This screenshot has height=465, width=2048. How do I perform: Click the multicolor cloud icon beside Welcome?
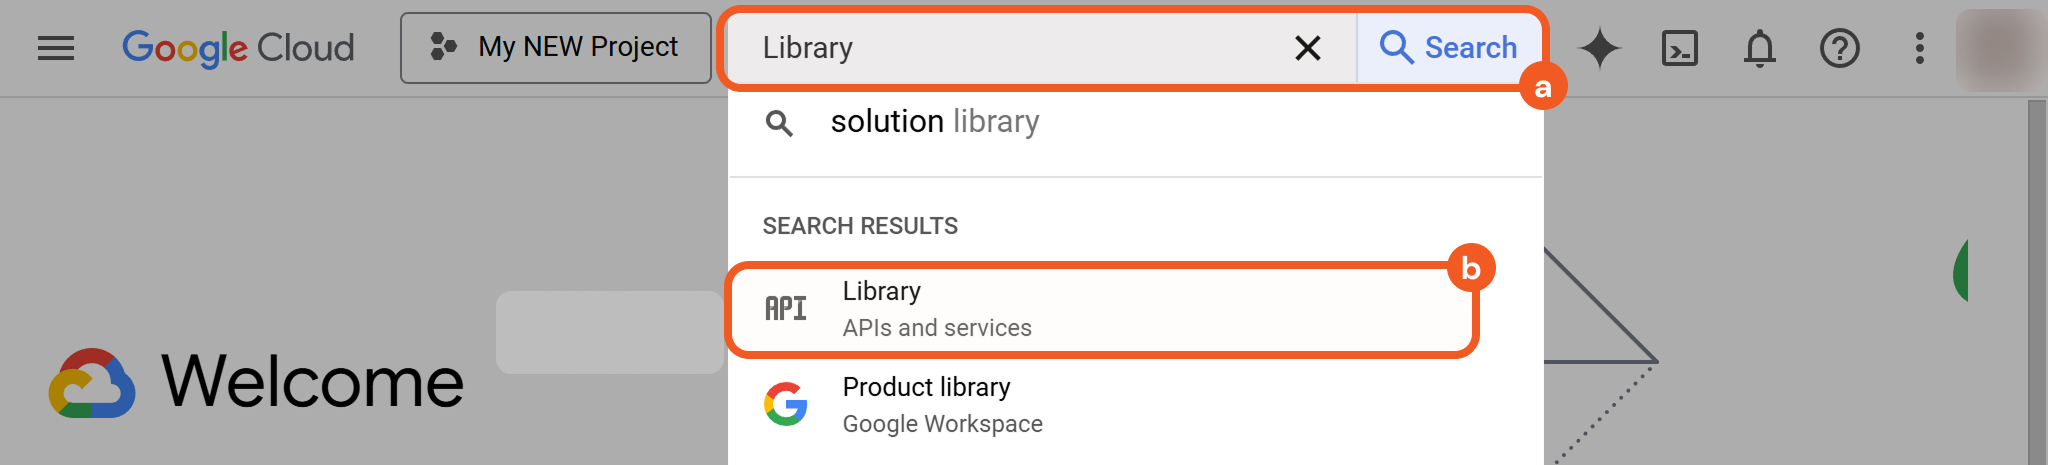click(x=92, y=383)
